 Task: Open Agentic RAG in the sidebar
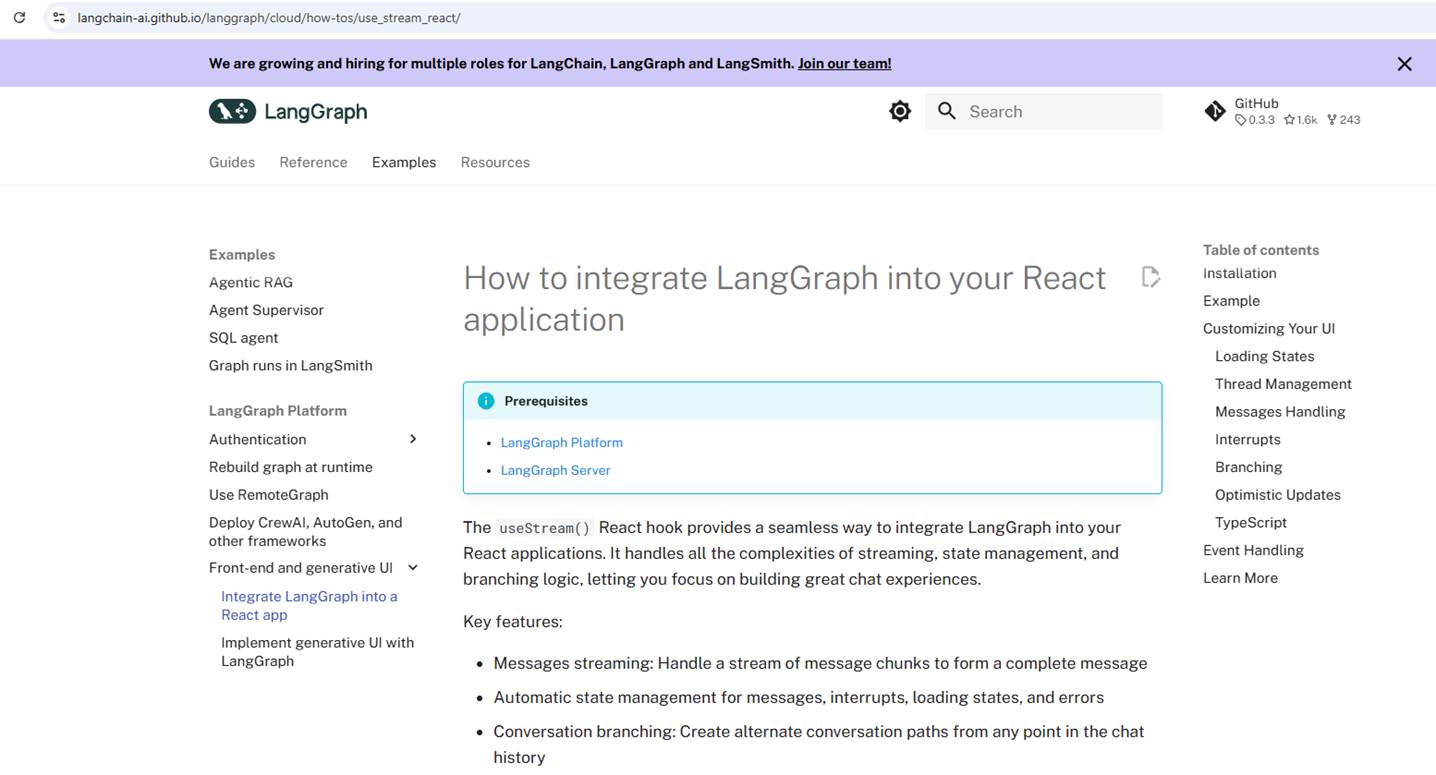[x=251, y=282]
